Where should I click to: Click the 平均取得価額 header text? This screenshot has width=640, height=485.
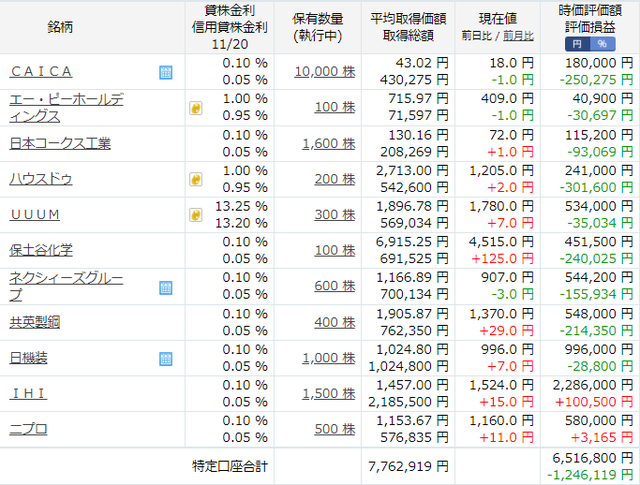(408, 19)
